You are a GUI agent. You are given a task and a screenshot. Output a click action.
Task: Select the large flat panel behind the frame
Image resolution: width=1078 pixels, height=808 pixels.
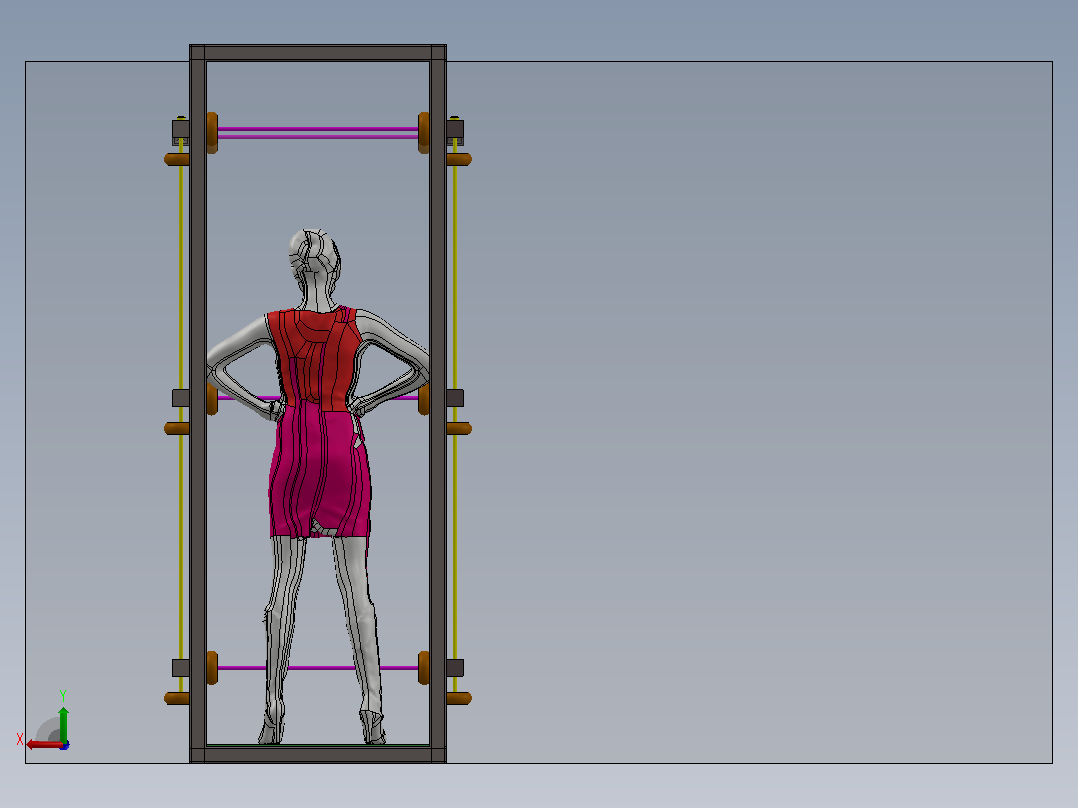click(749, 413)
